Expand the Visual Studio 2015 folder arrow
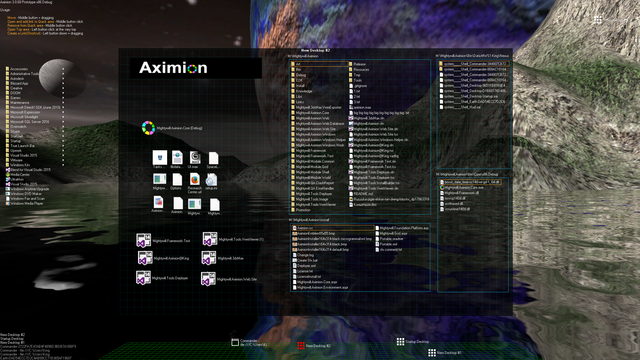 [x=63, y=155]
